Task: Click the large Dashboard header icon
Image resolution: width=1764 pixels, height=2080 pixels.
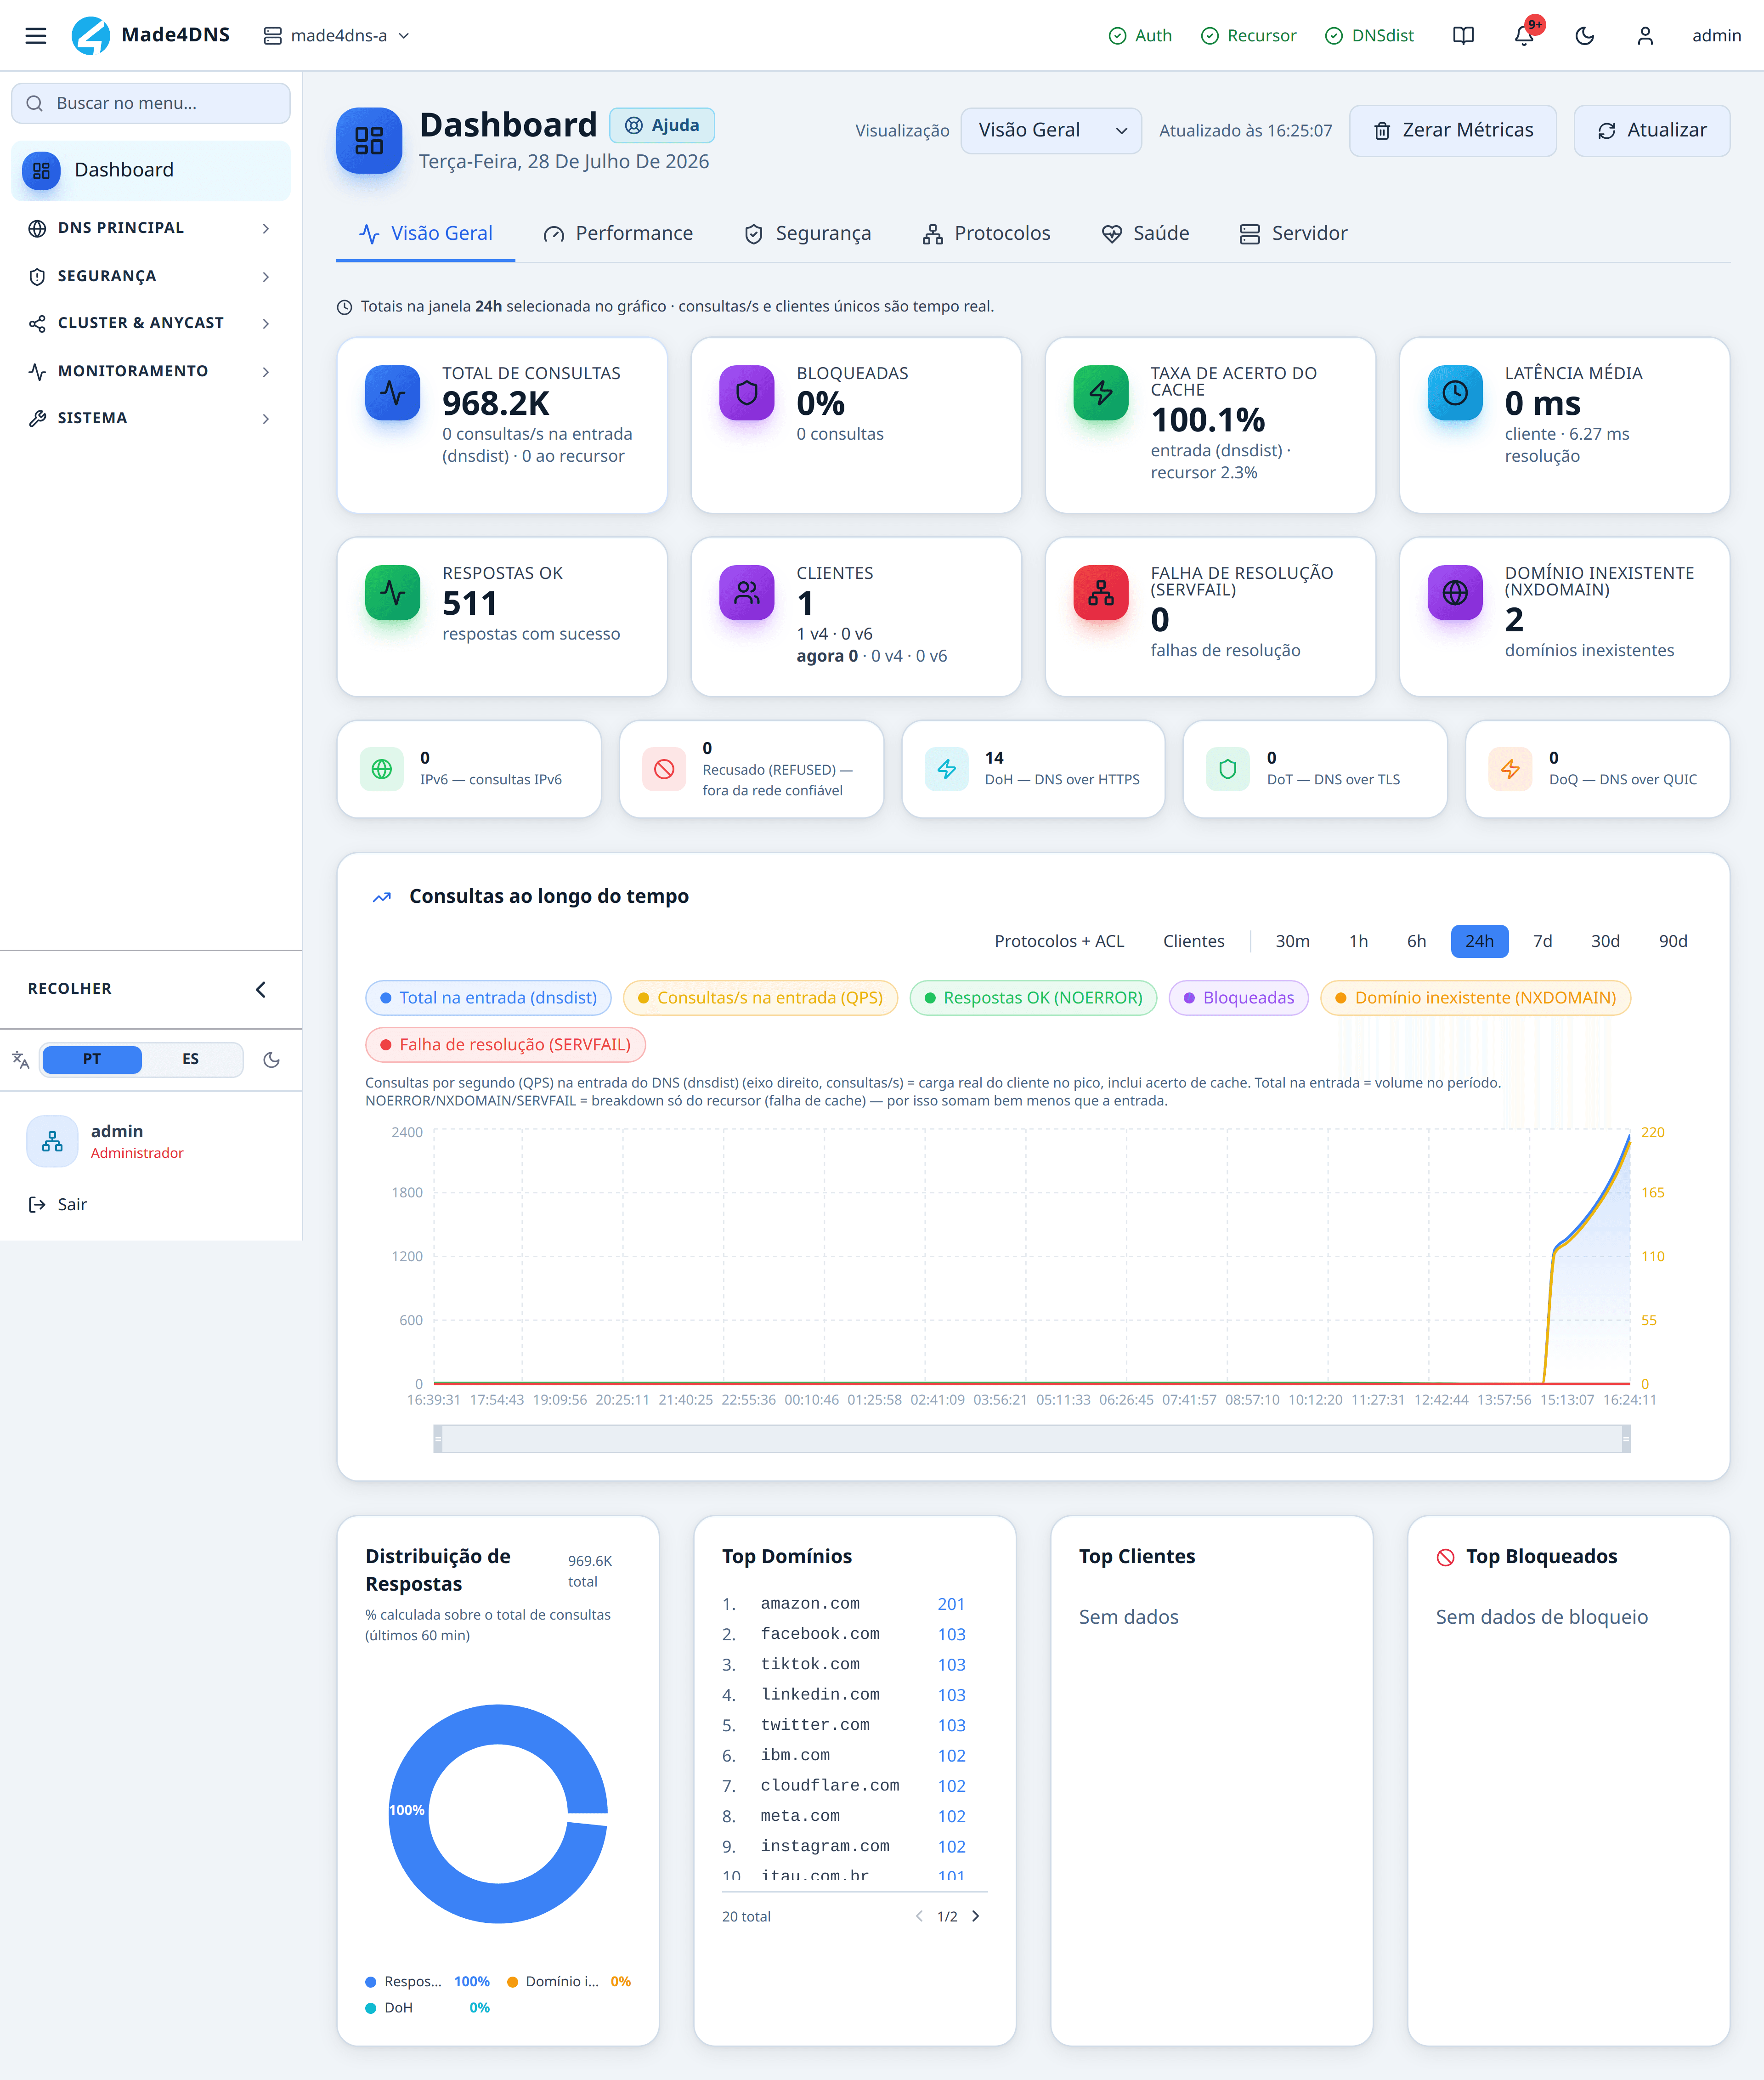Action: 369,140
